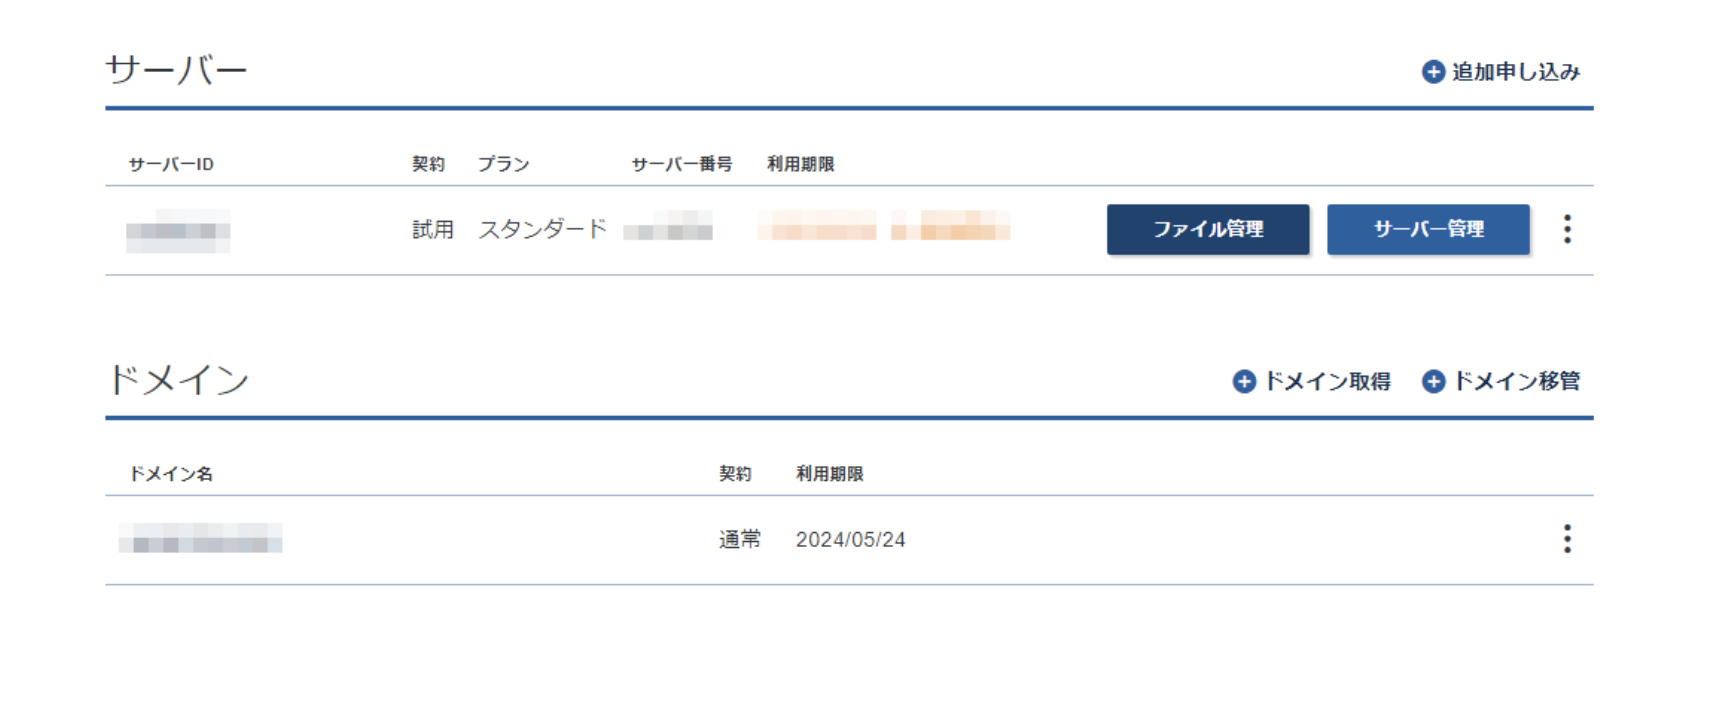The height and width of the screenshot is (720, 1712).
Task: Open サーバー管理 for the server
Action: 1428,230
